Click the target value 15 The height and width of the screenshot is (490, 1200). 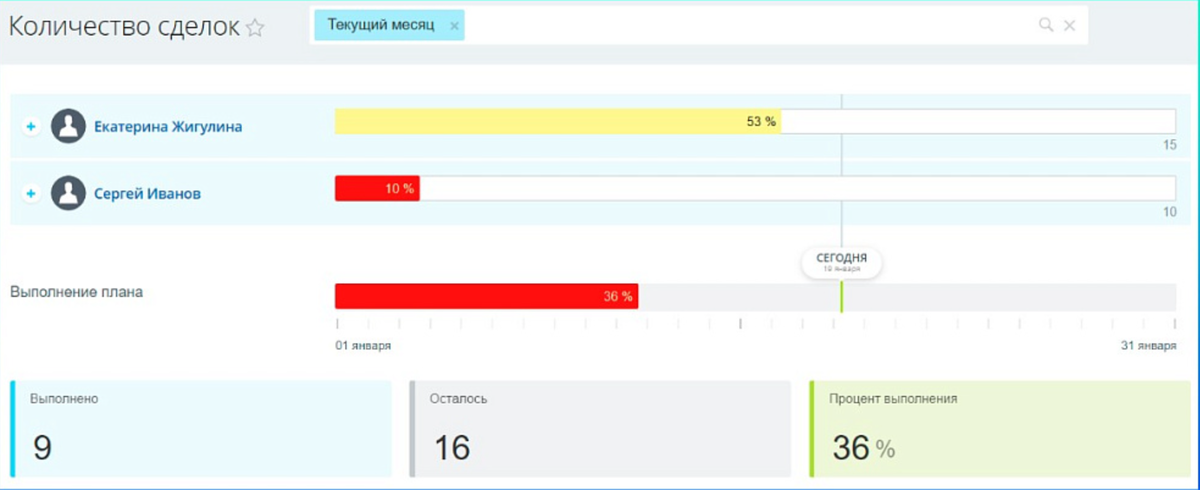(x=1169, y=145)
